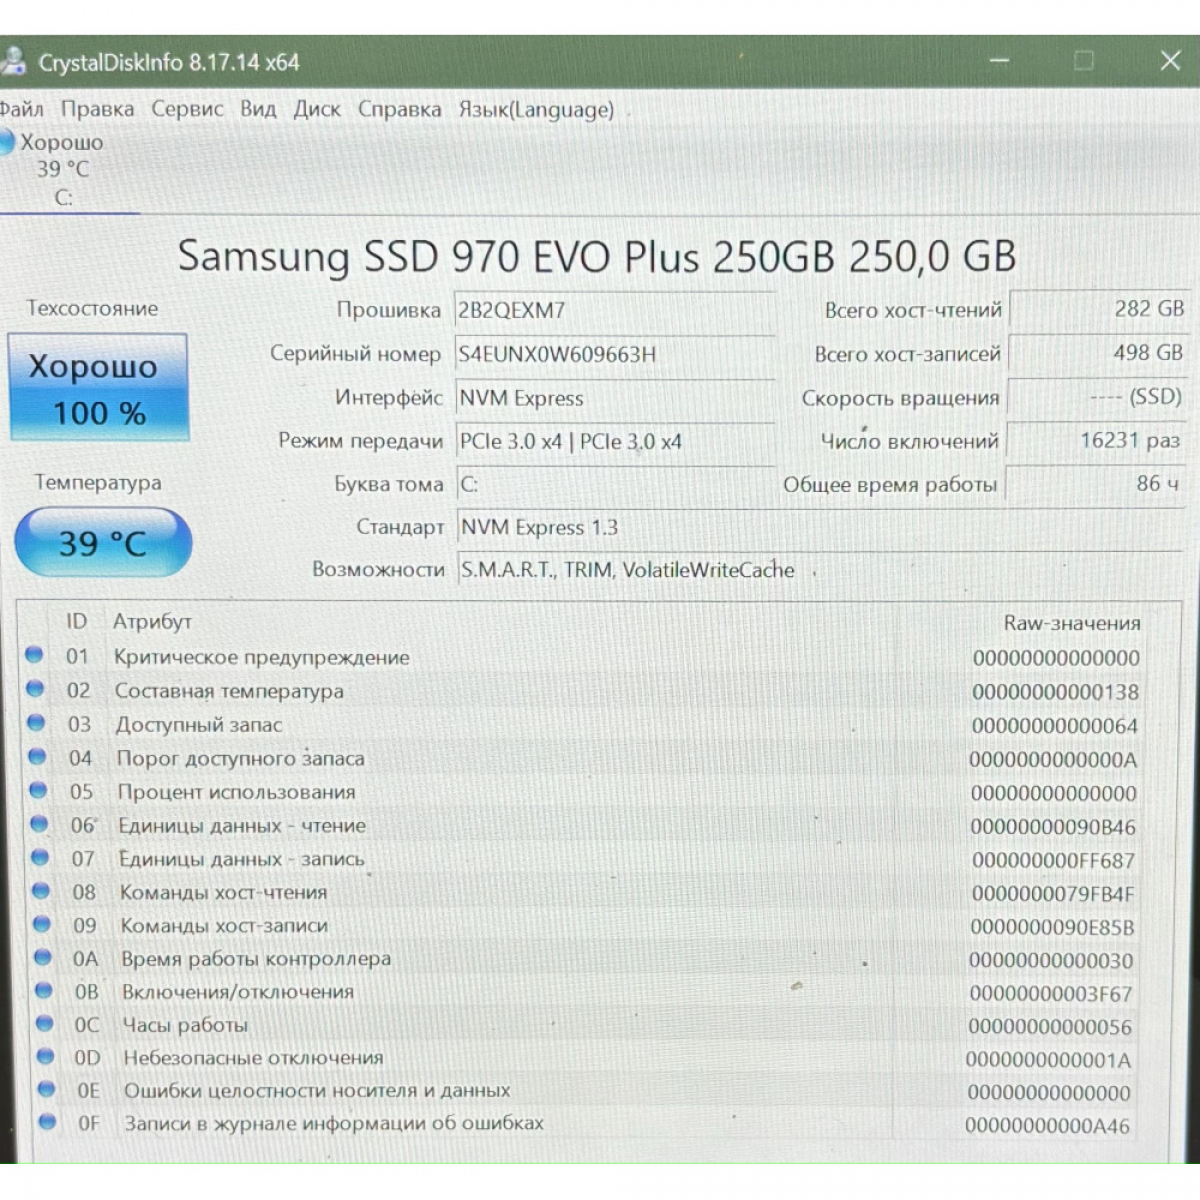Open the Правка menu

(97, 109)
